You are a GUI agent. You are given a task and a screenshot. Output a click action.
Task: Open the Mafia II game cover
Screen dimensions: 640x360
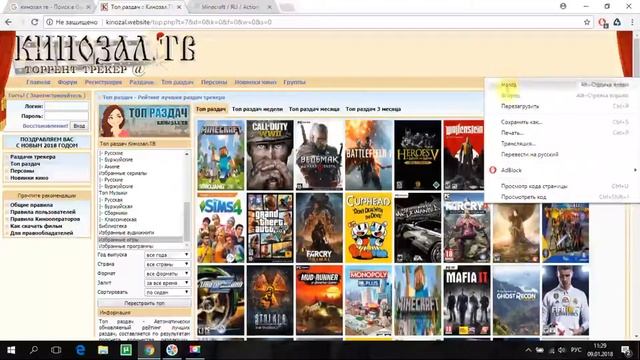point(467,300)
